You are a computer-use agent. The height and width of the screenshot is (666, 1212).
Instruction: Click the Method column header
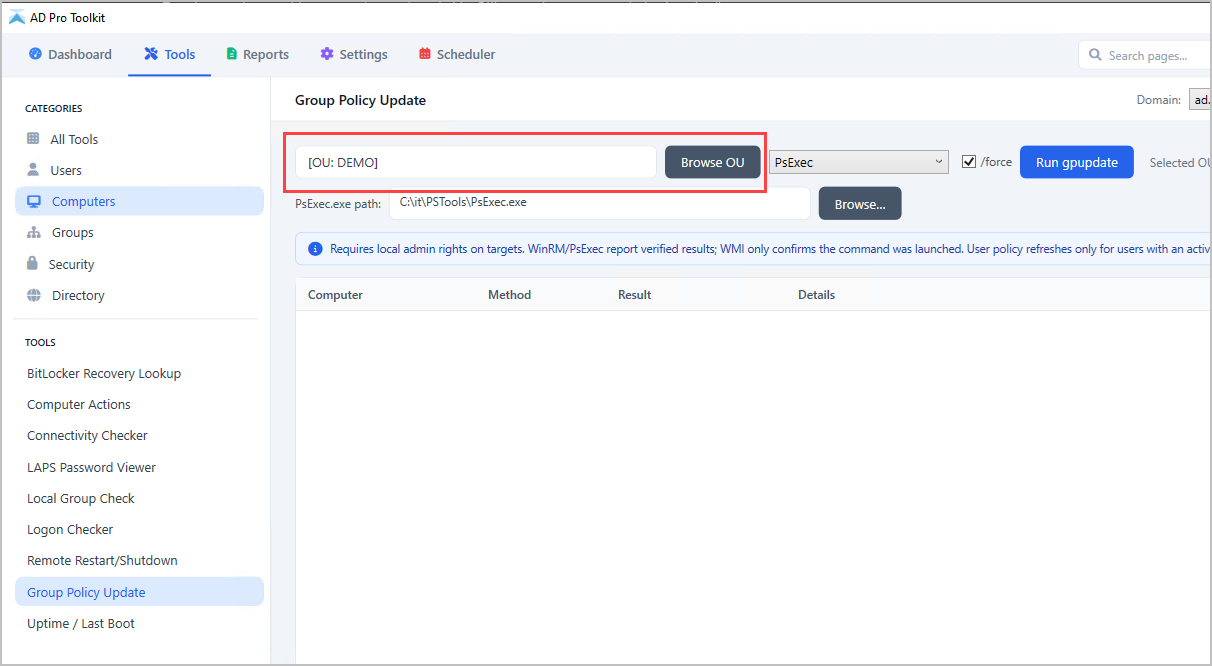click(x=509, y=295)
